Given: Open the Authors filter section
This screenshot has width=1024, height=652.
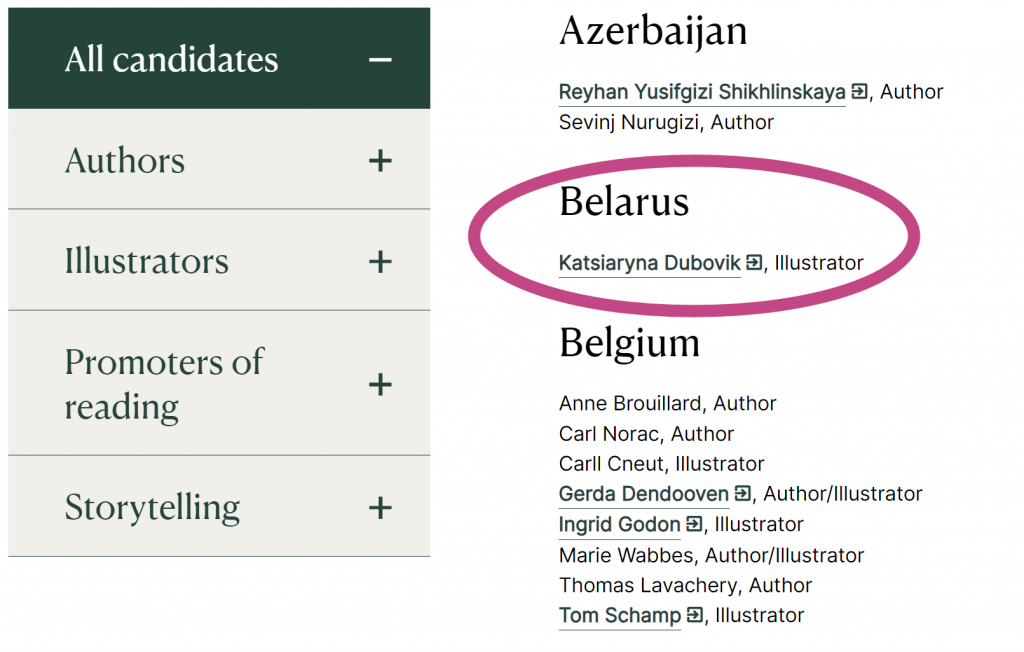Looking at the screenshot, I should tap(125, 160).
